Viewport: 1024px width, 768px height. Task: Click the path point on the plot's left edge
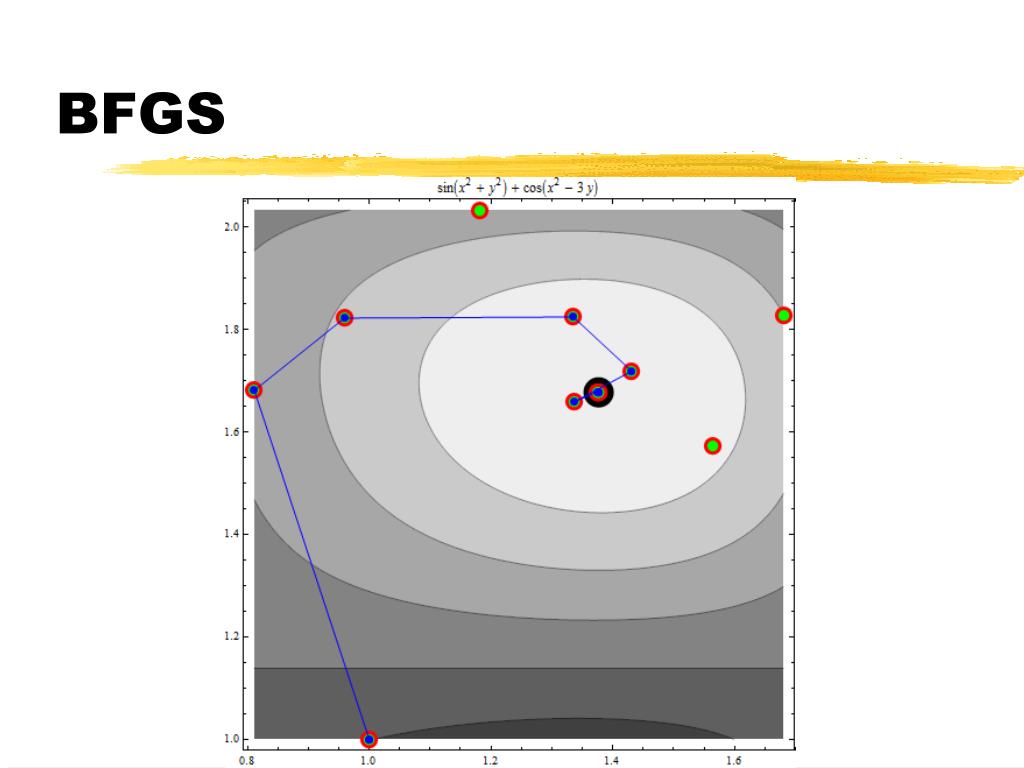(x=253, y=390)
